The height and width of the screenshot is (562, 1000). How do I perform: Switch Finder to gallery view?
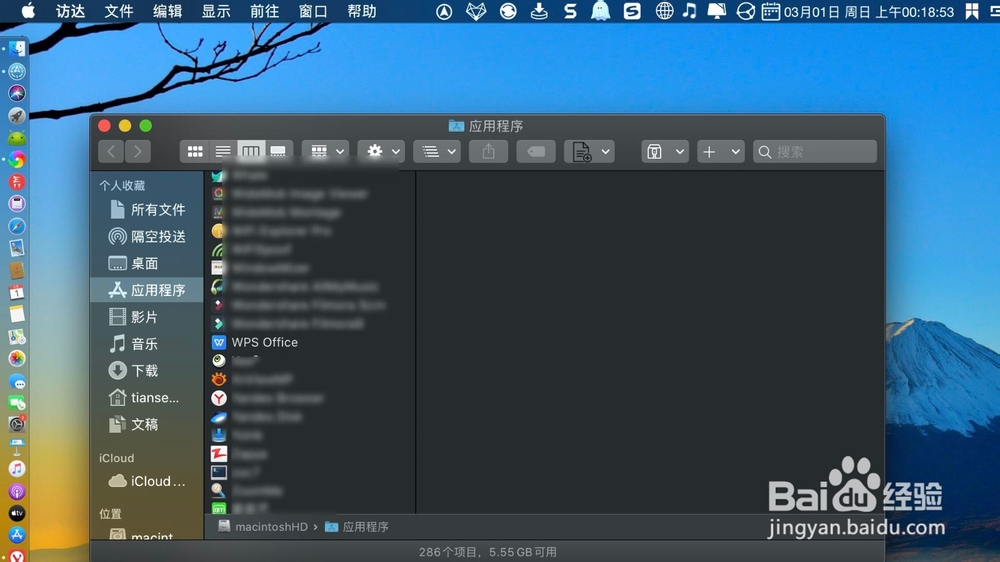pyautogui.click(x=279, y=152)
